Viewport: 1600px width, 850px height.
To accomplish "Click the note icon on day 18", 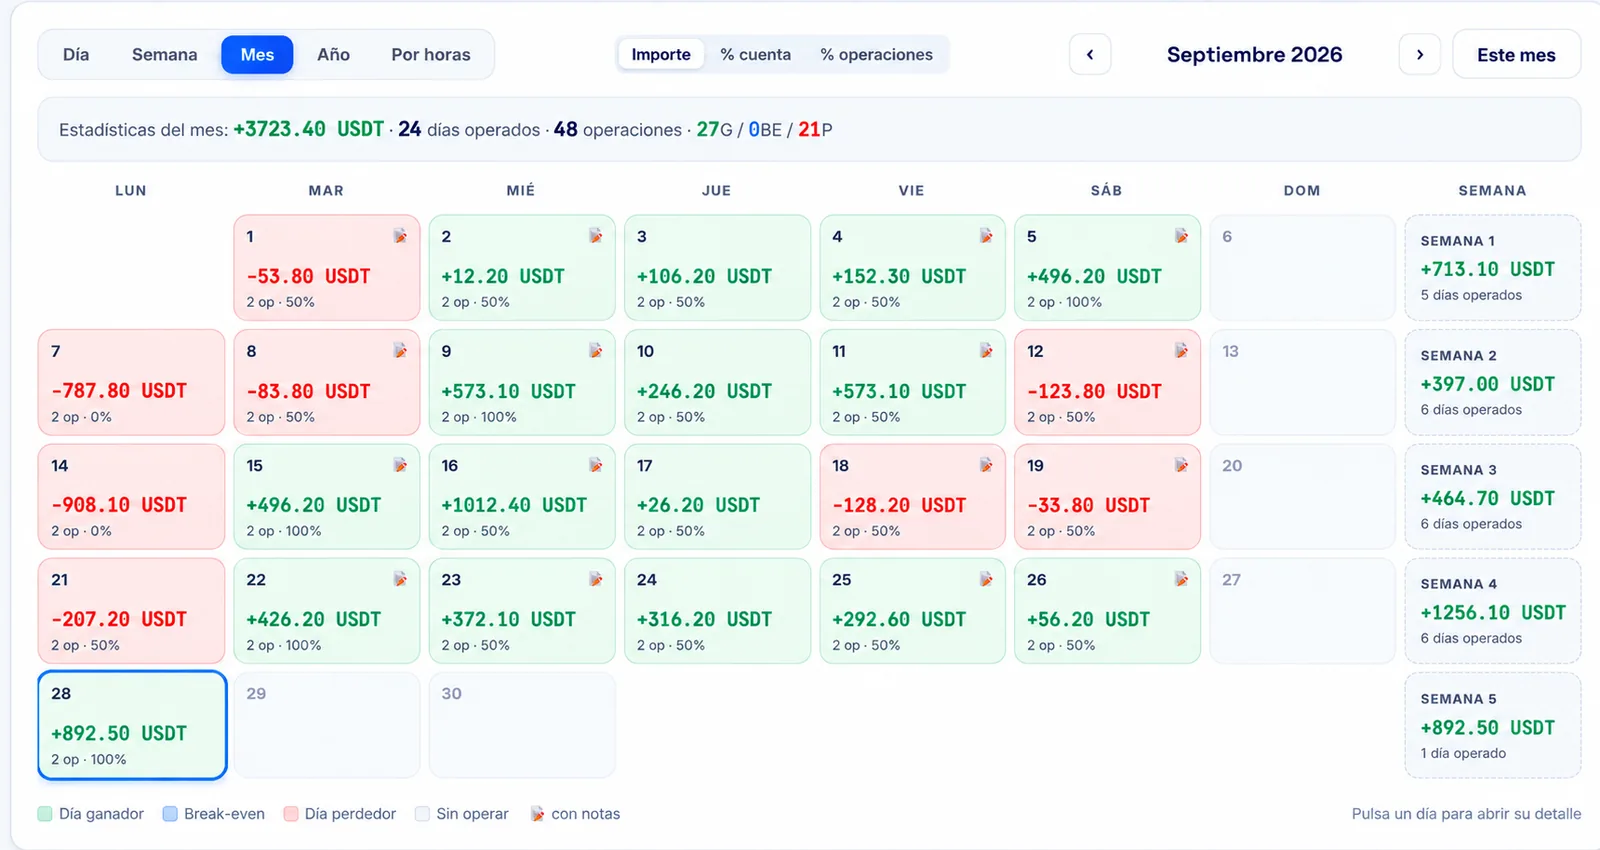I will click(986, 465).
